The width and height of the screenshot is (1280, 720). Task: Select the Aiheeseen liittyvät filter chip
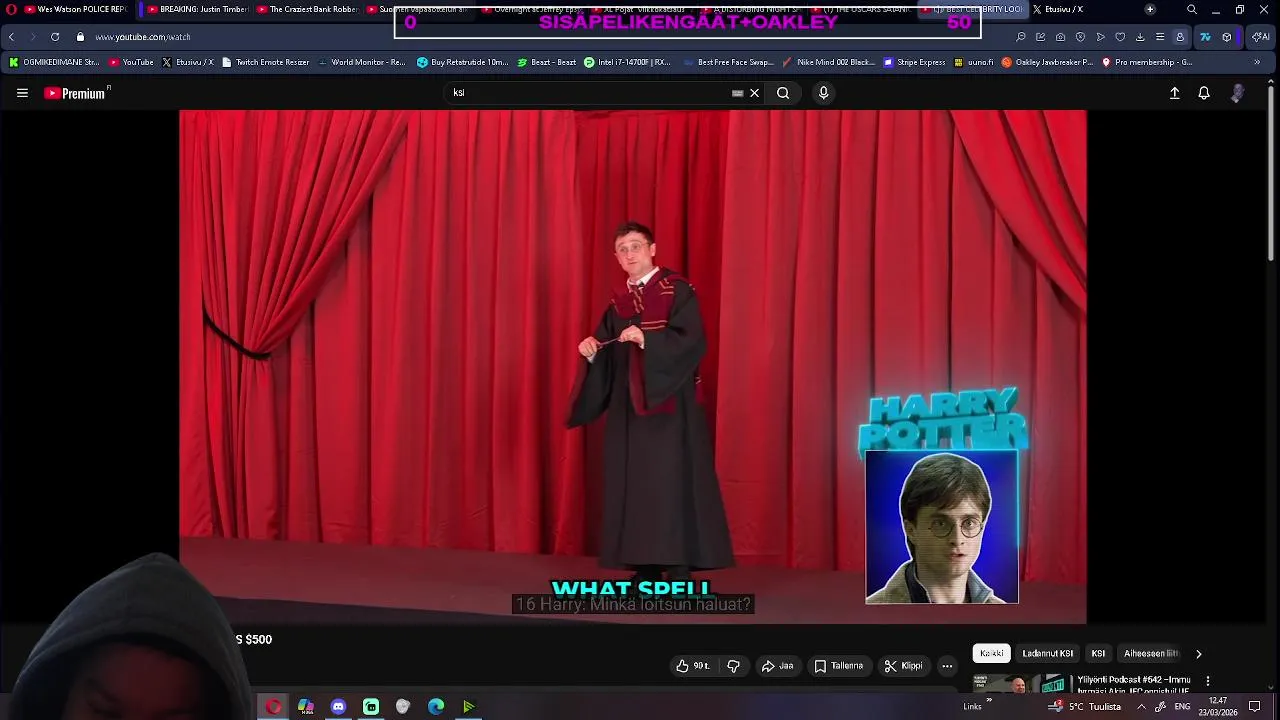(1151, 653)
